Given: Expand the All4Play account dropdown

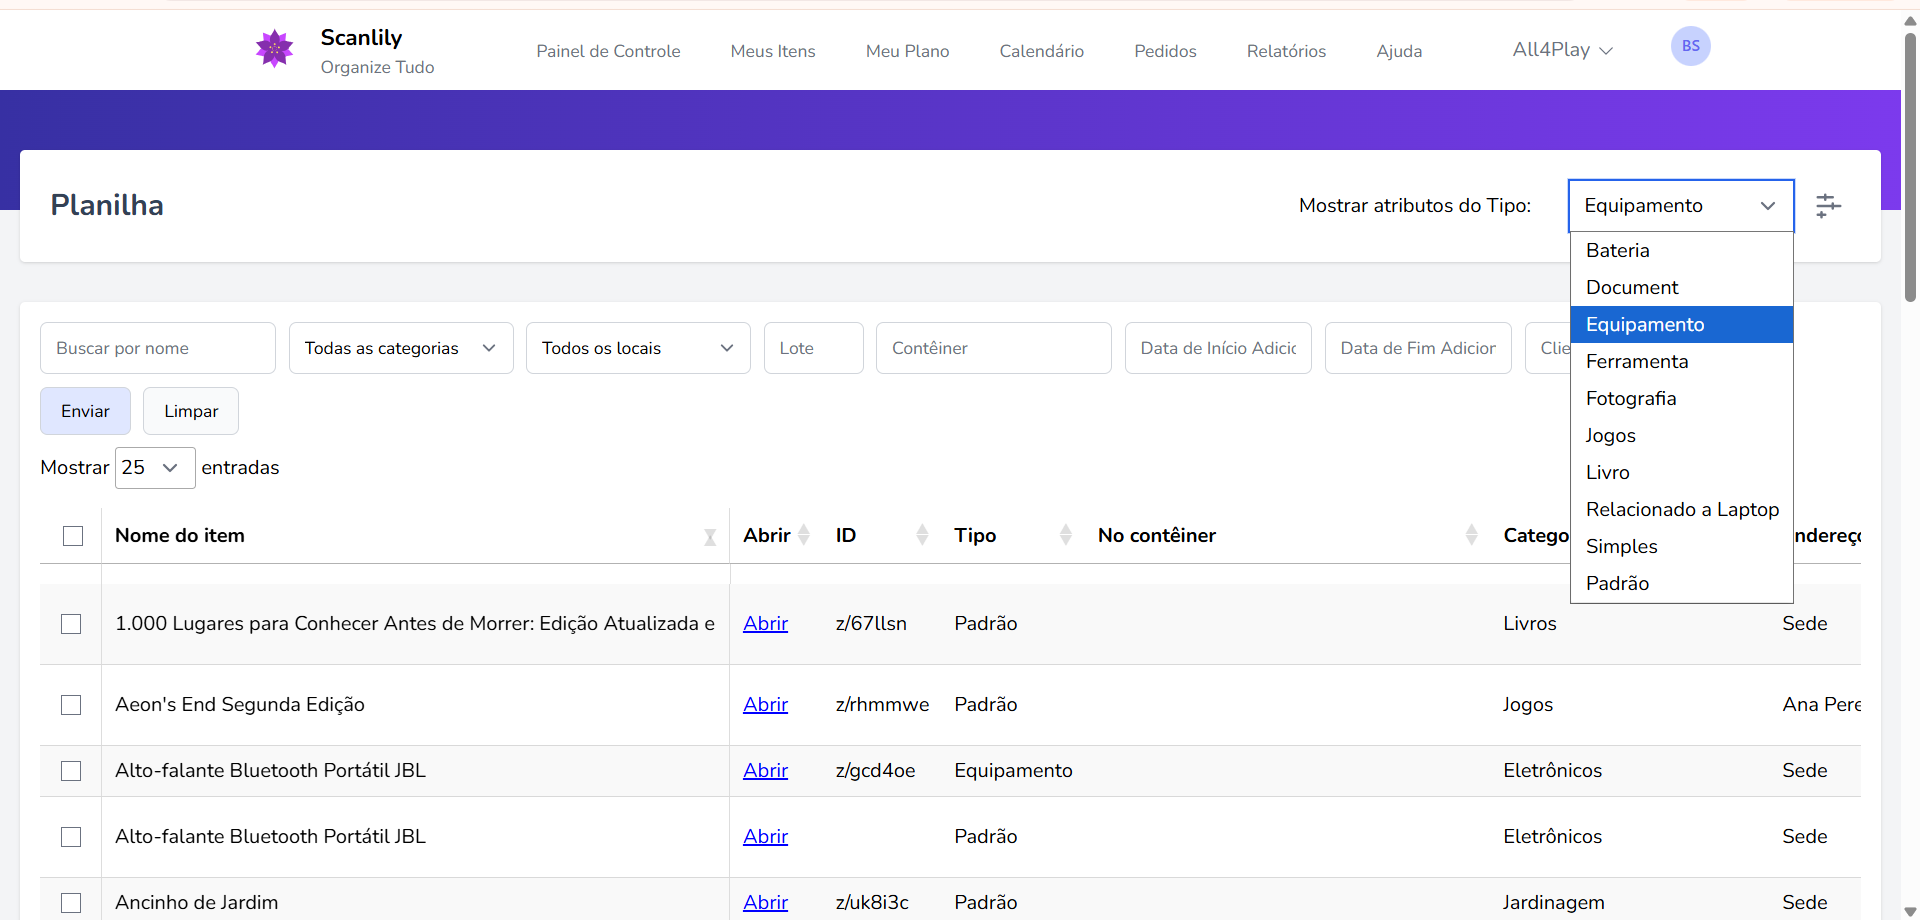Looking at the screenshot, I should pos(1562,50).
